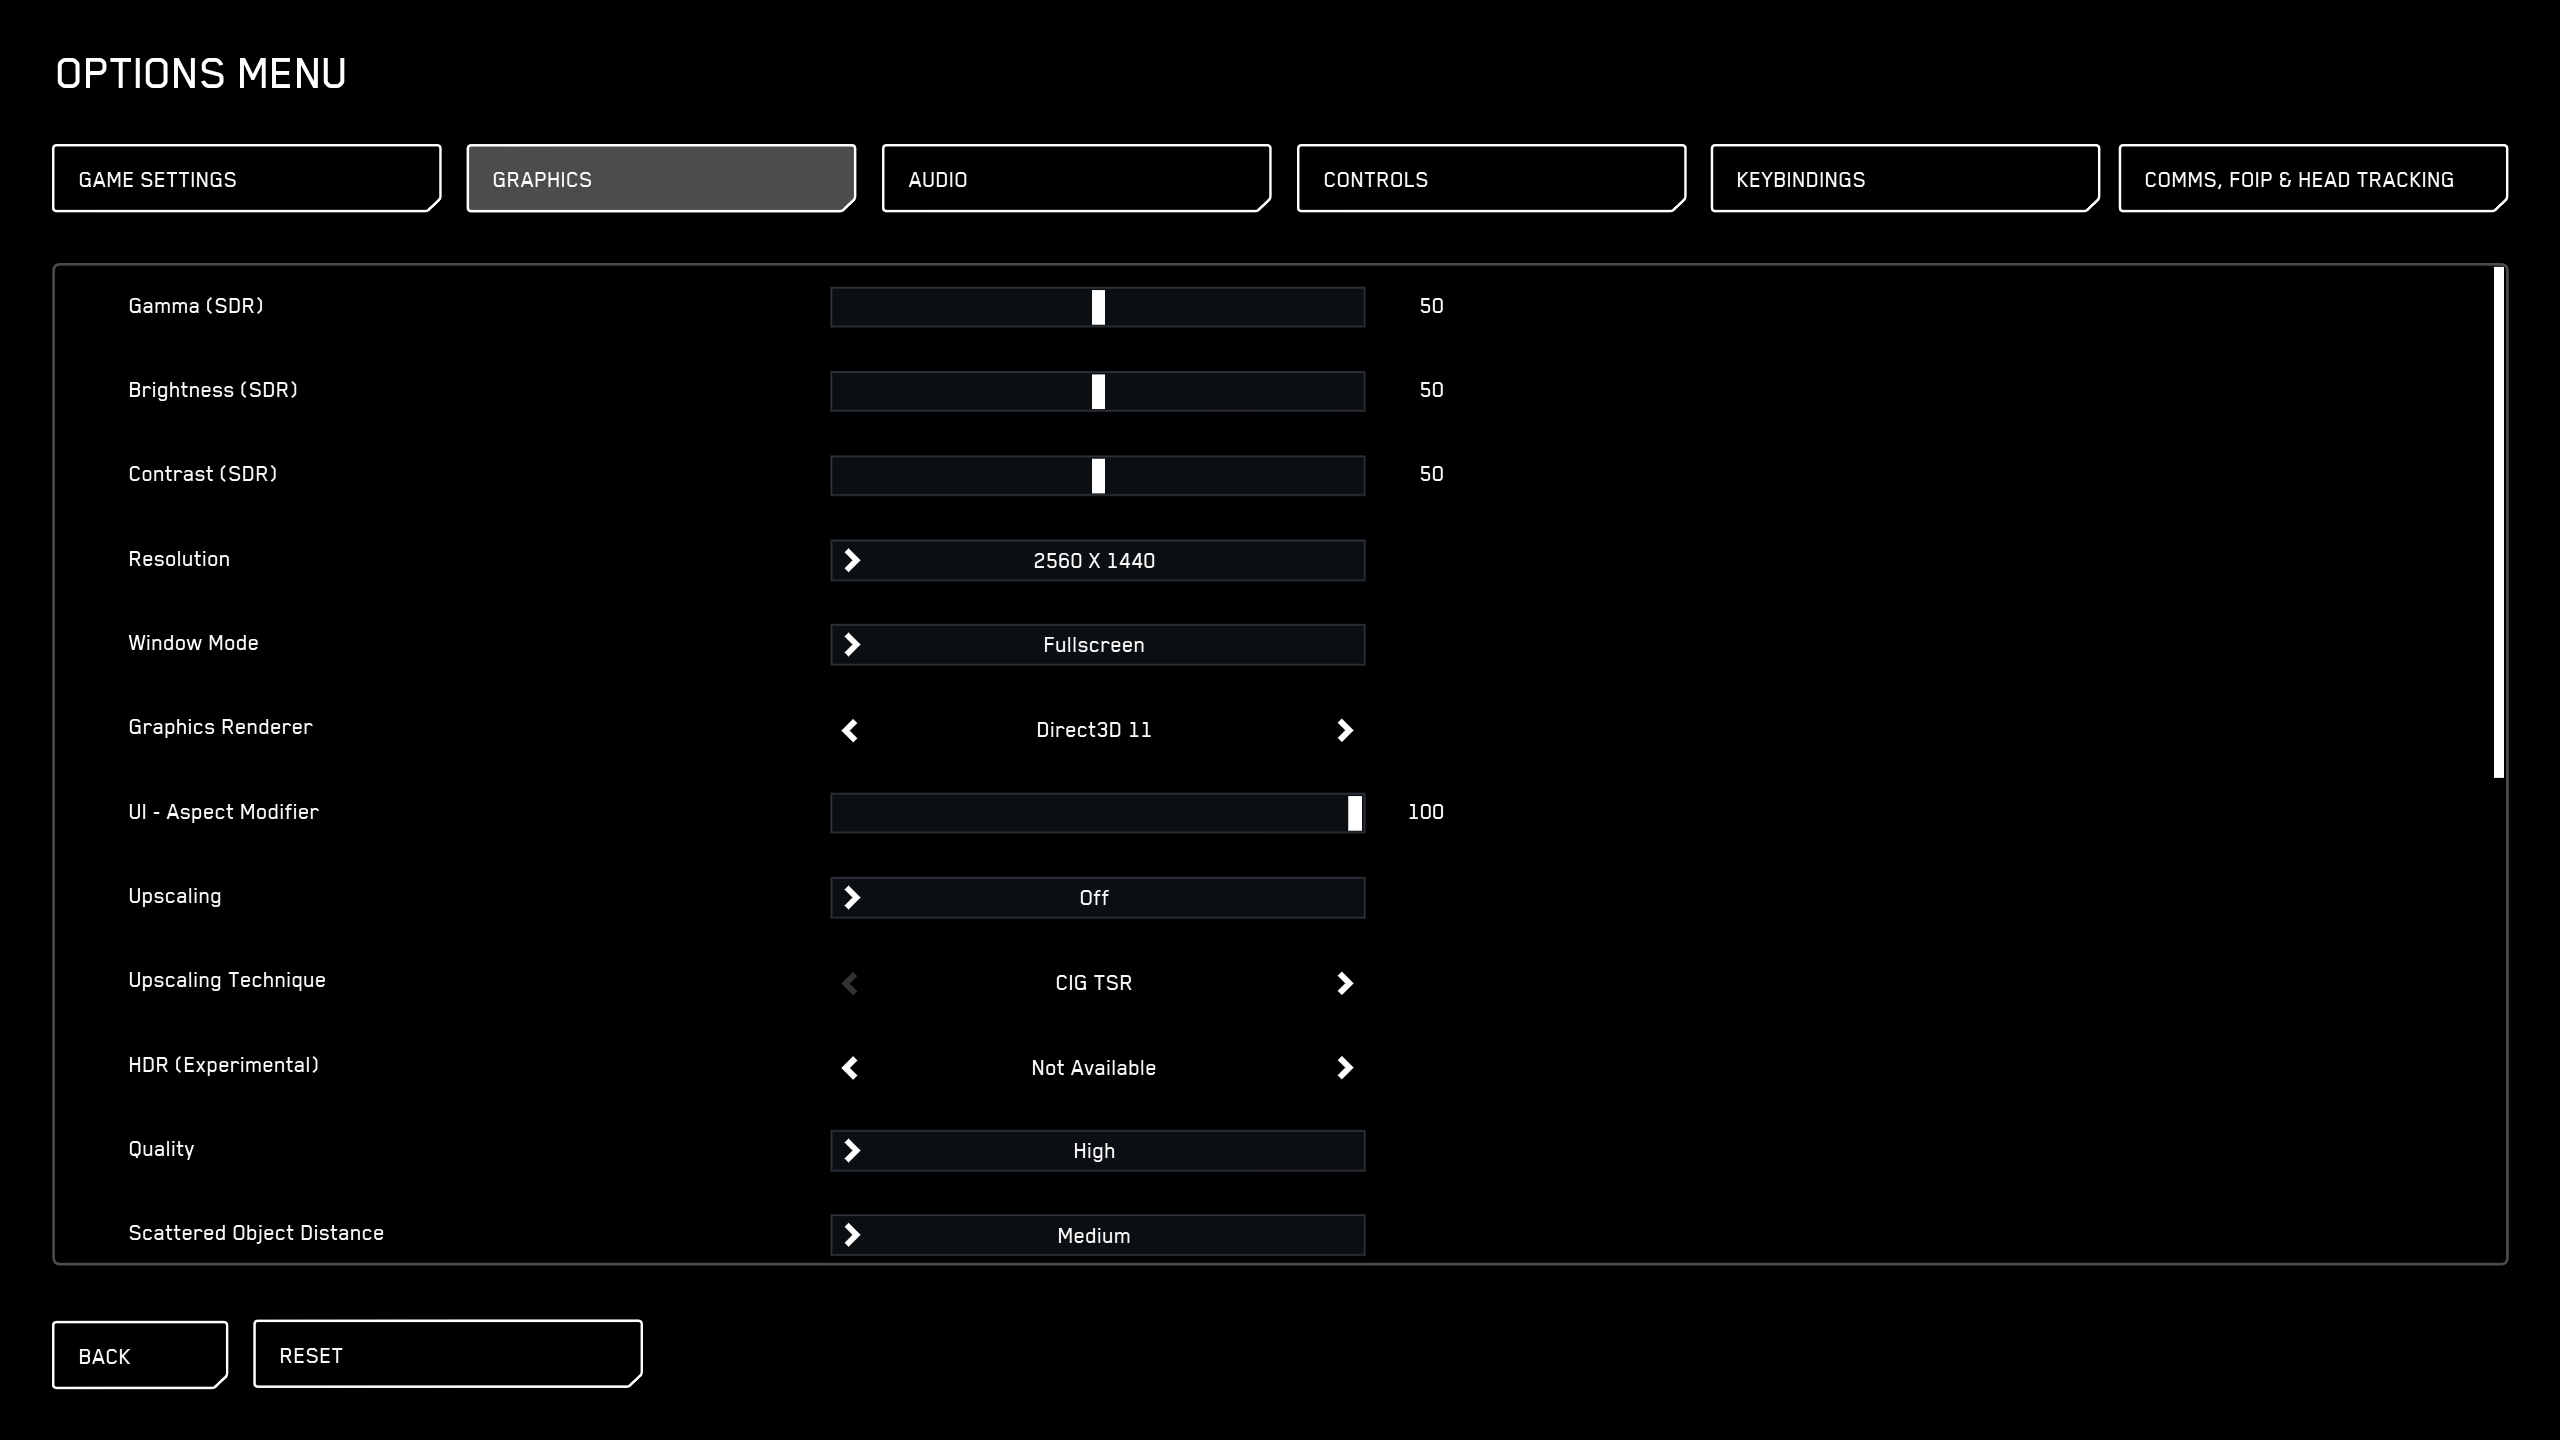This screenshot has width=2560, height=1440.
Task: Click the scrollbar on the right side
Action: pos(2494,520)
